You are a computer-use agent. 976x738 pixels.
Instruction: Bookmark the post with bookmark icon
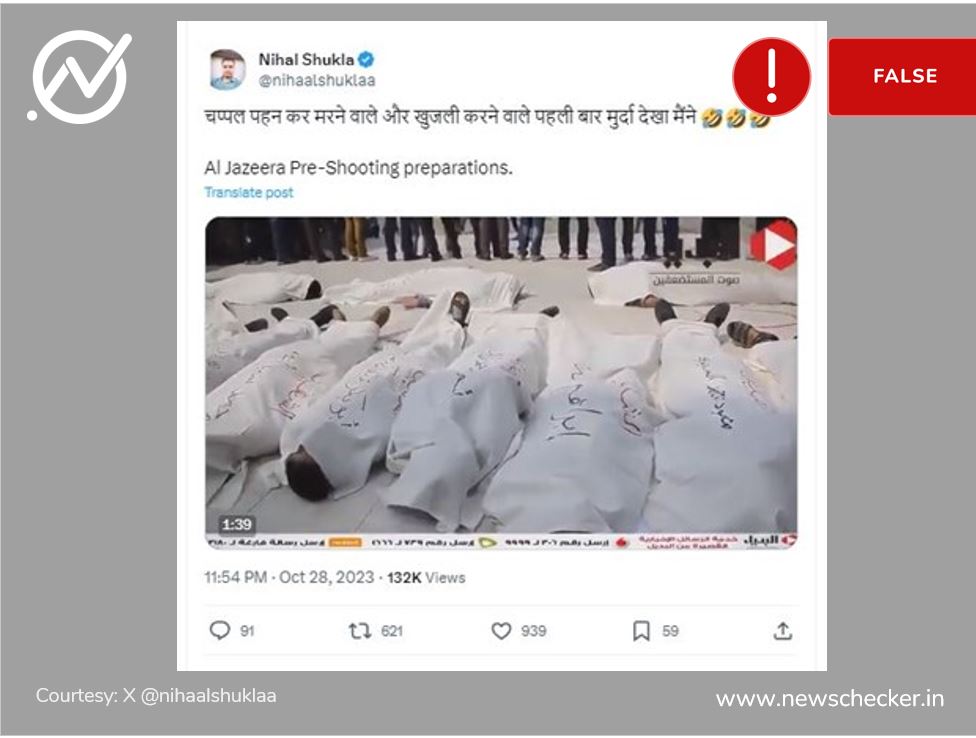coord(641,631)
